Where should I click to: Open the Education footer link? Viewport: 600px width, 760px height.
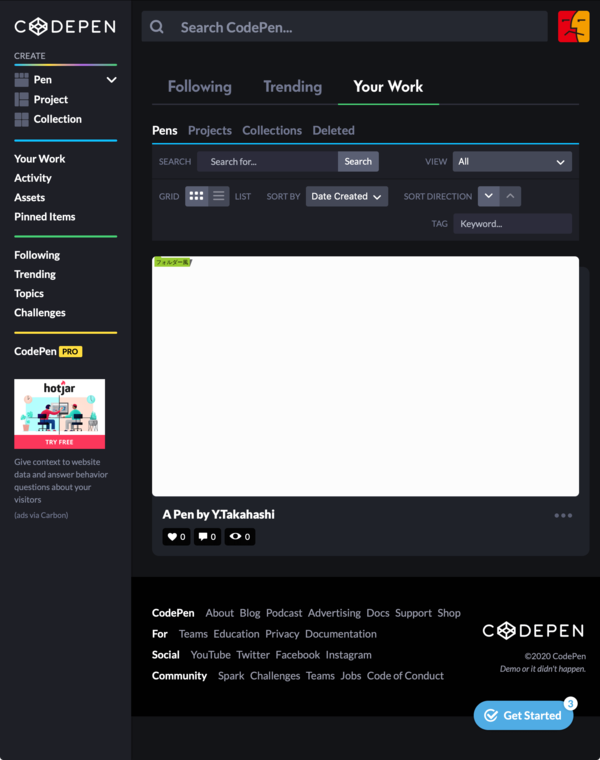coord(237,634)
